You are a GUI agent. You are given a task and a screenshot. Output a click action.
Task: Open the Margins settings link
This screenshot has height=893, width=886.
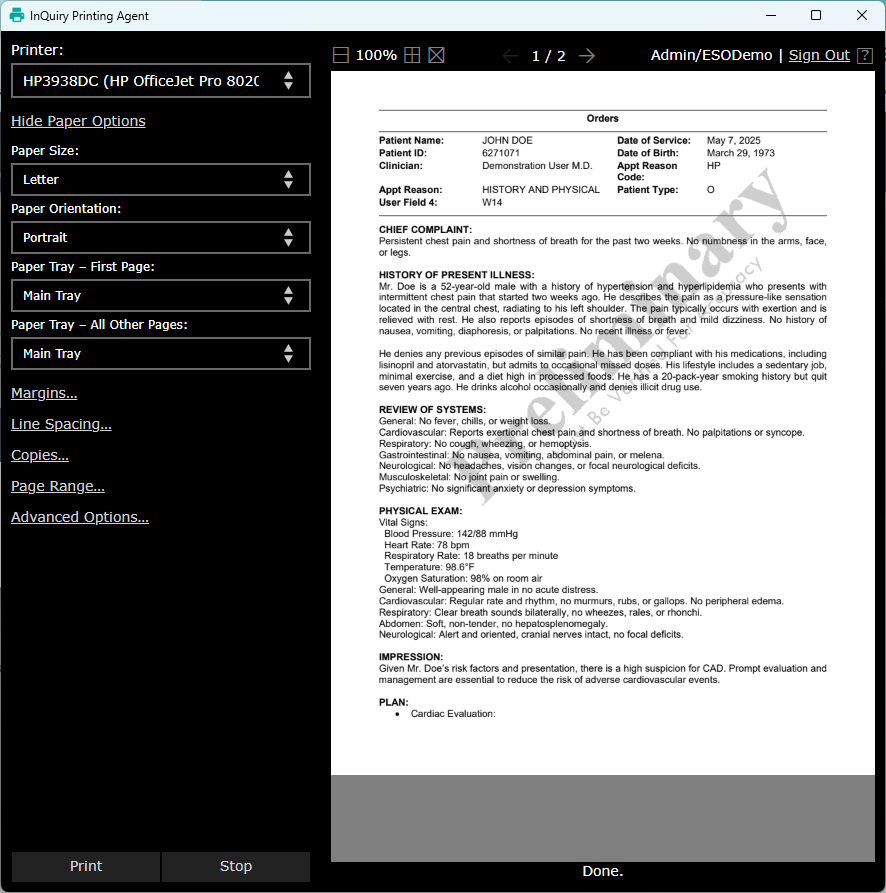pos(44,394)
